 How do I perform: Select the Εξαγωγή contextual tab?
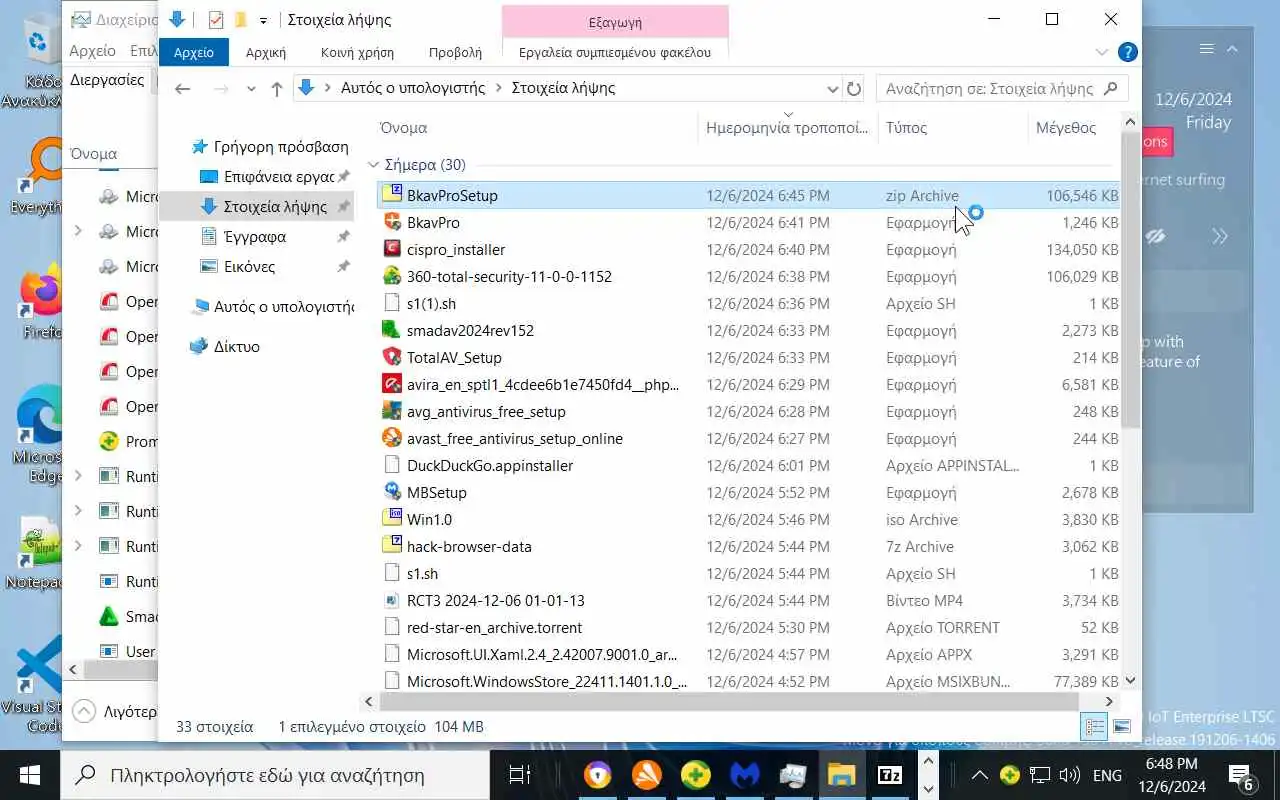(x=615, y=21)
